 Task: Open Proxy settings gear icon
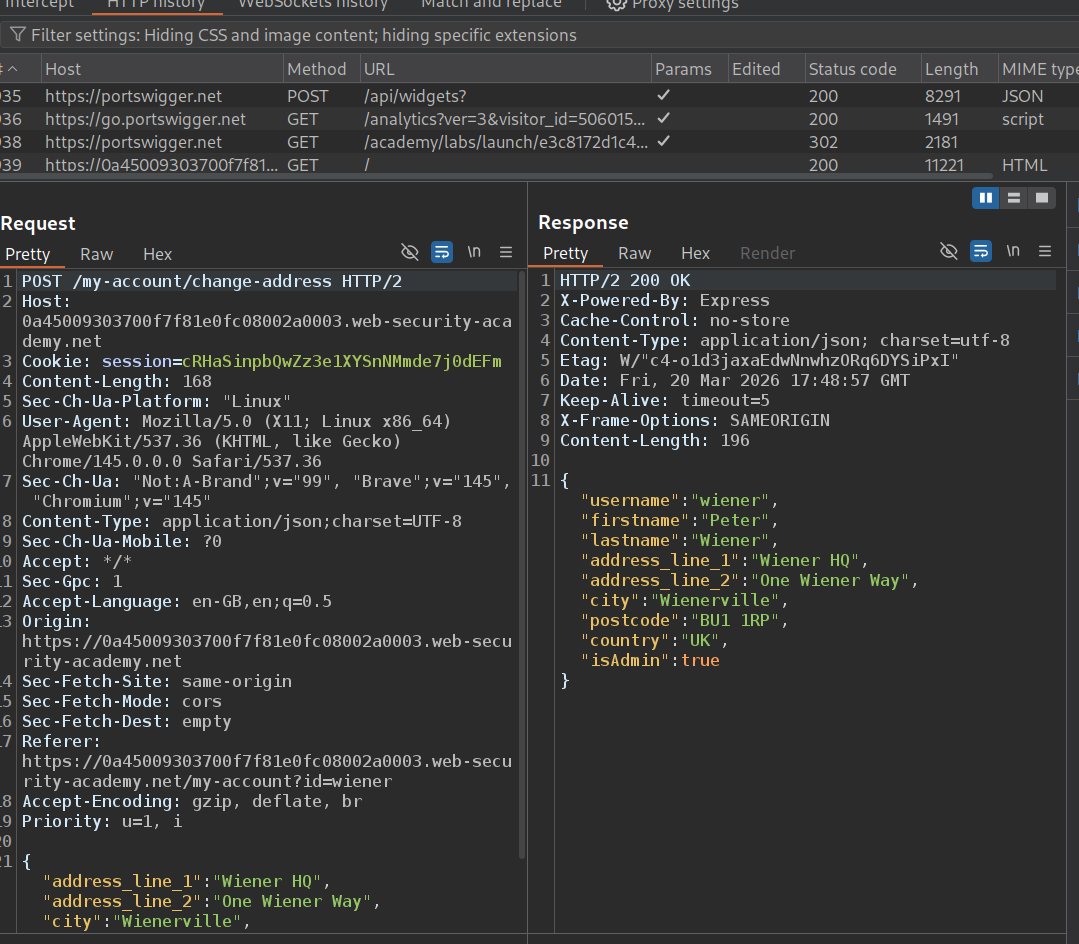pyautogui.click(x=617, y=4)
